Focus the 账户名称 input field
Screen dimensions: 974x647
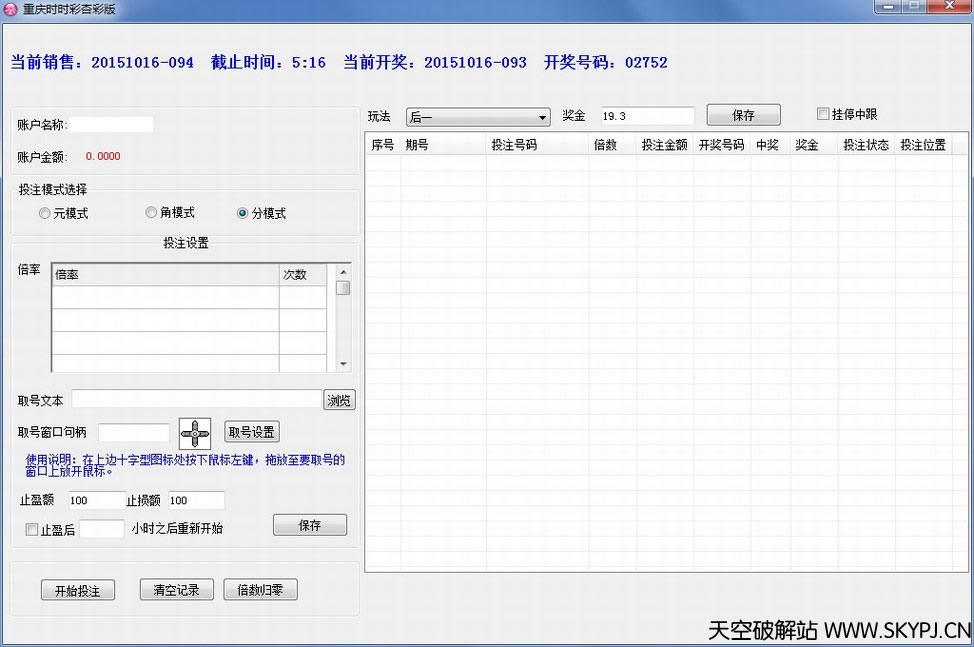click(x=110, y=125)
